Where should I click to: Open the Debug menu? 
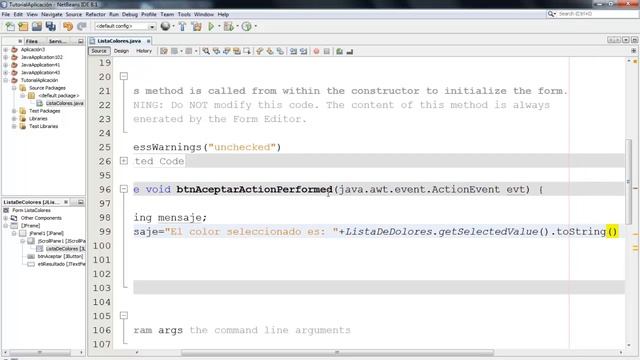pyautogui.click(x=130, y=14)
